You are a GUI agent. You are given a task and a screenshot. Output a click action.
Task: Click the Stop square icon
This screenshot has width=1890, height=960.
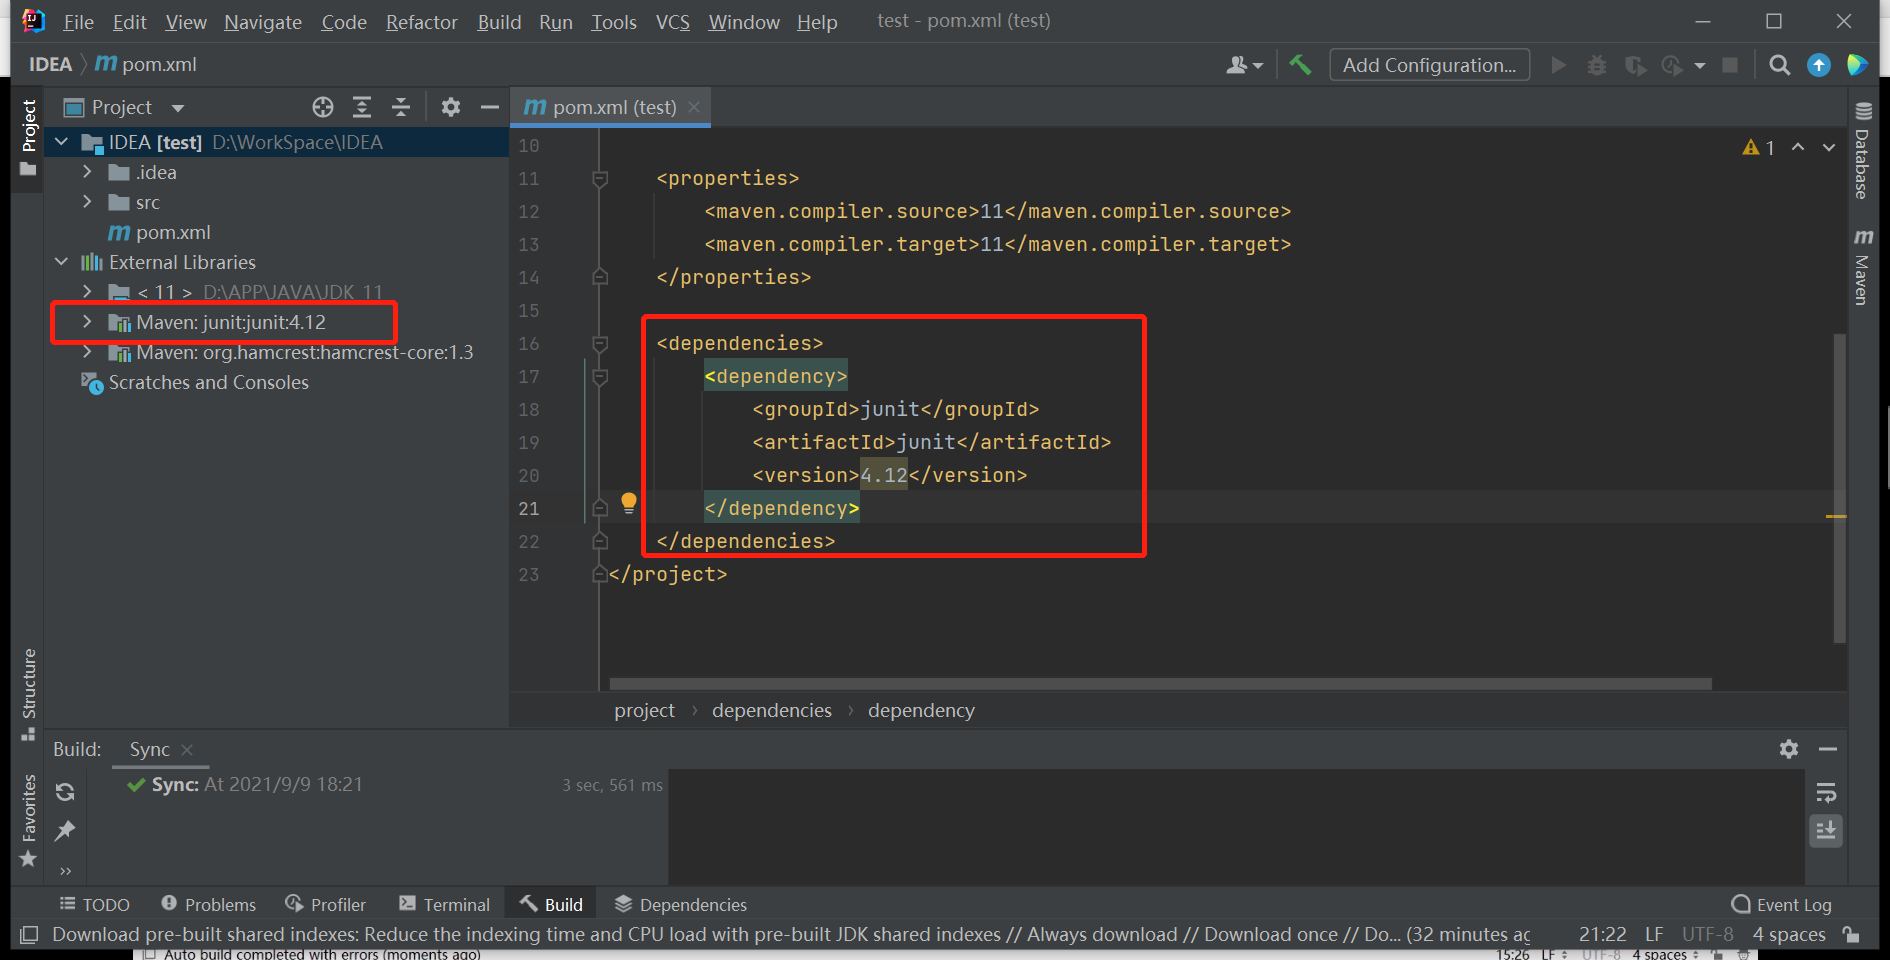pyautogui.click(x=1730, y=65)
